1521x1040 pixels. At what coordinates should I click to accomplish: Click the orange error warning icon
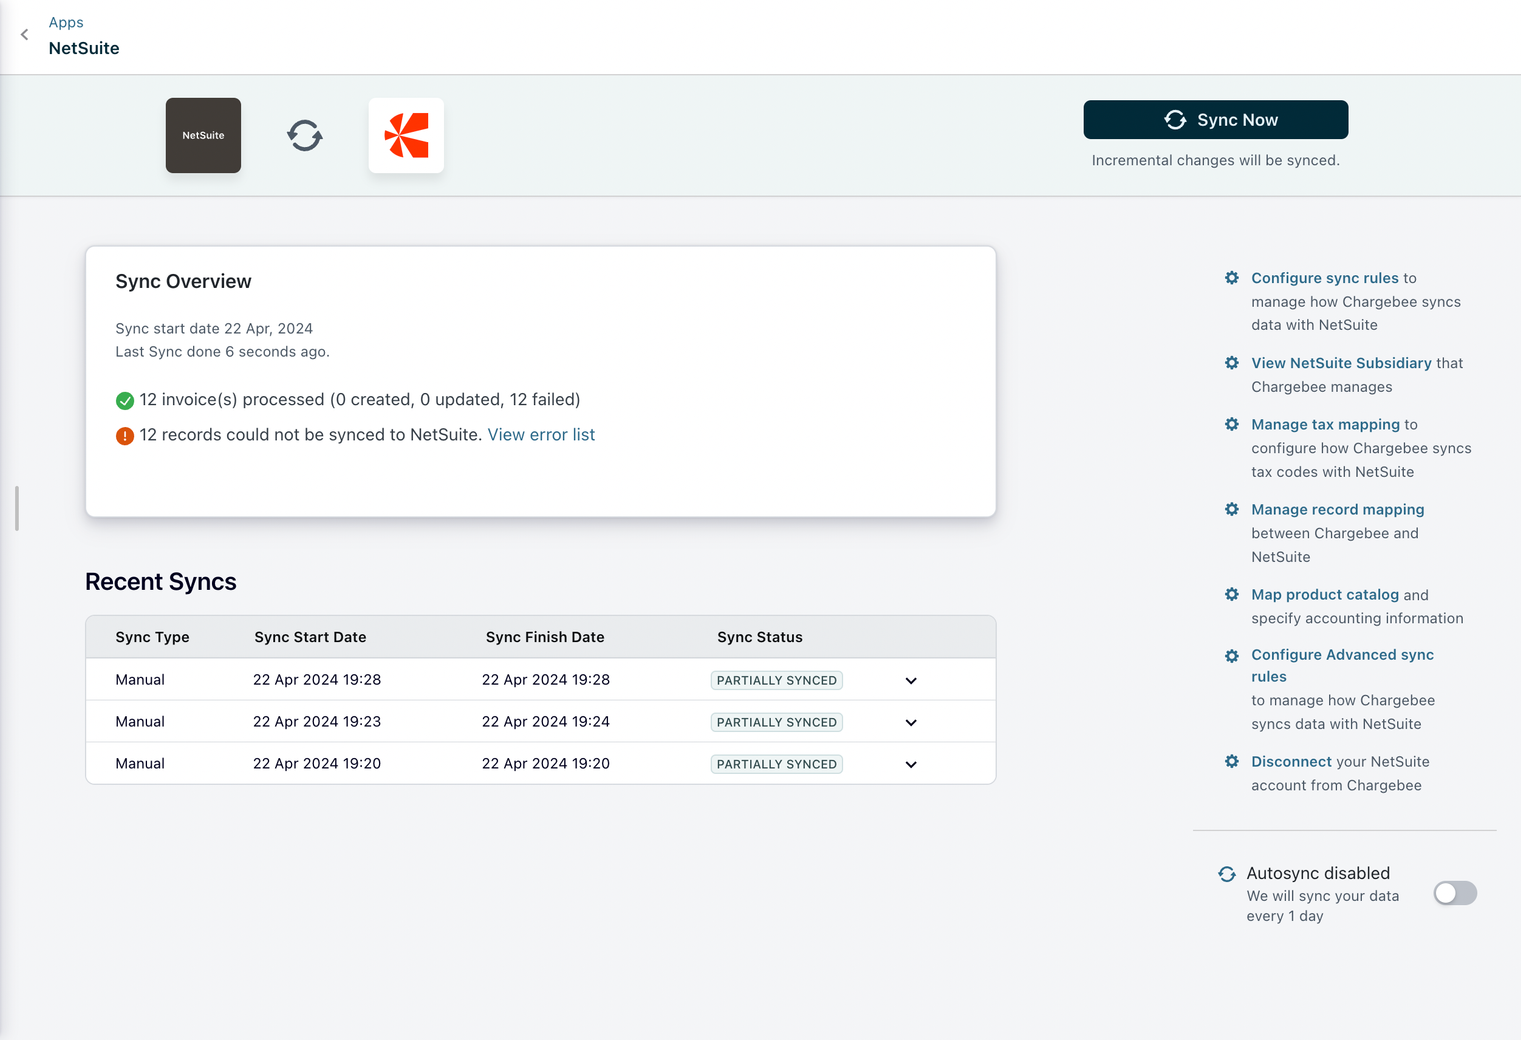tap(125, 436)
